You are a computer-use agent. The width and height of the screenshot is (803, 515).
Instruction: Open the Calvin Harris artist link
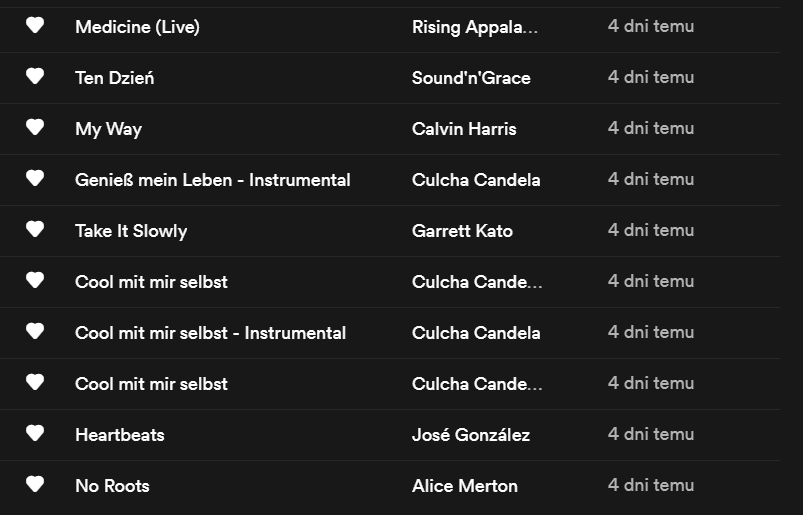pos(464,129)
